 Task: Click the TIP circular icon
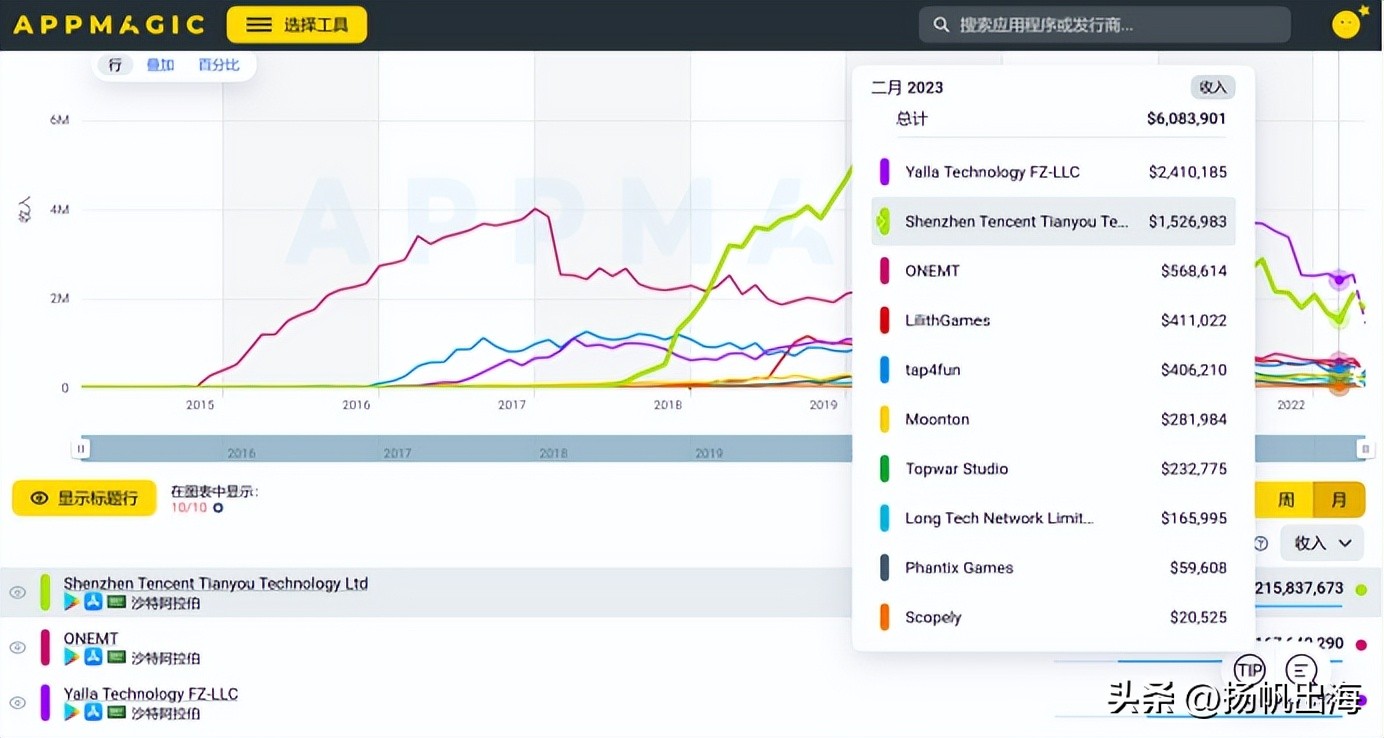1249,669
